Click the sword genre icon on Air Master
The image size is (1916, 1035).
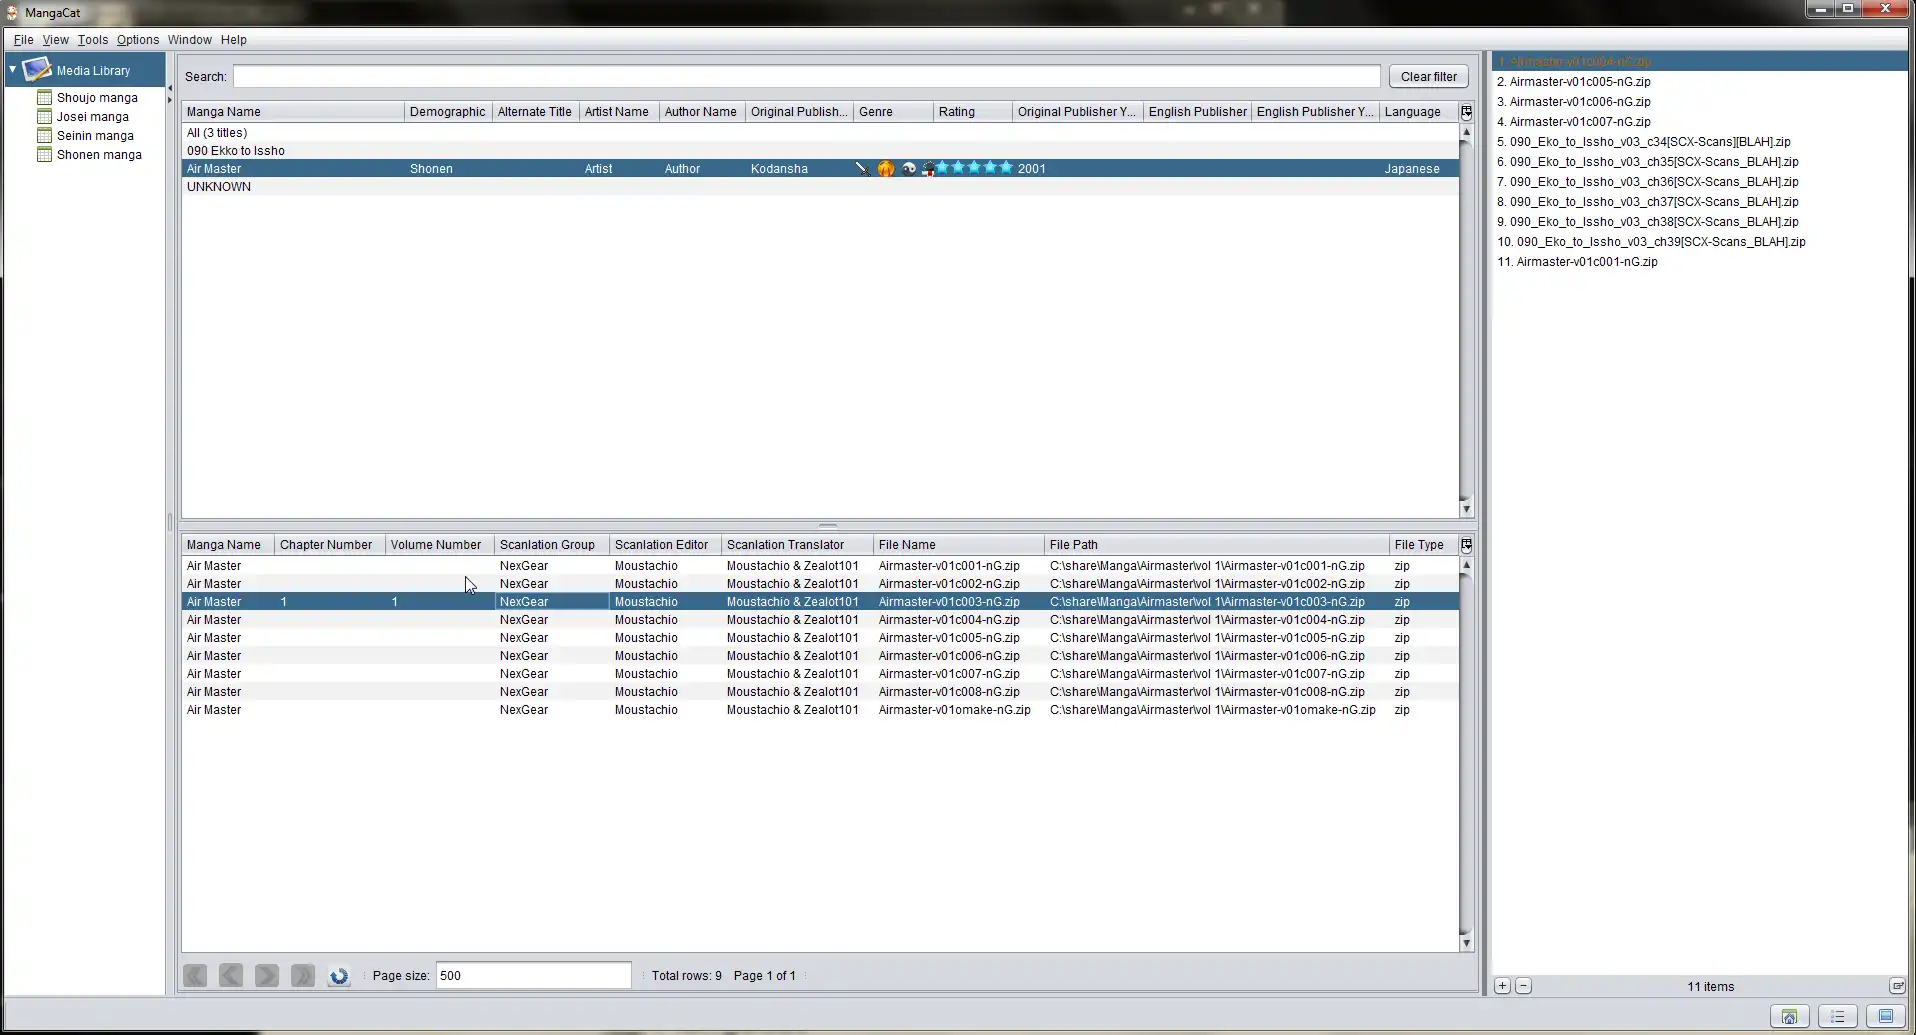click(863, 169)
